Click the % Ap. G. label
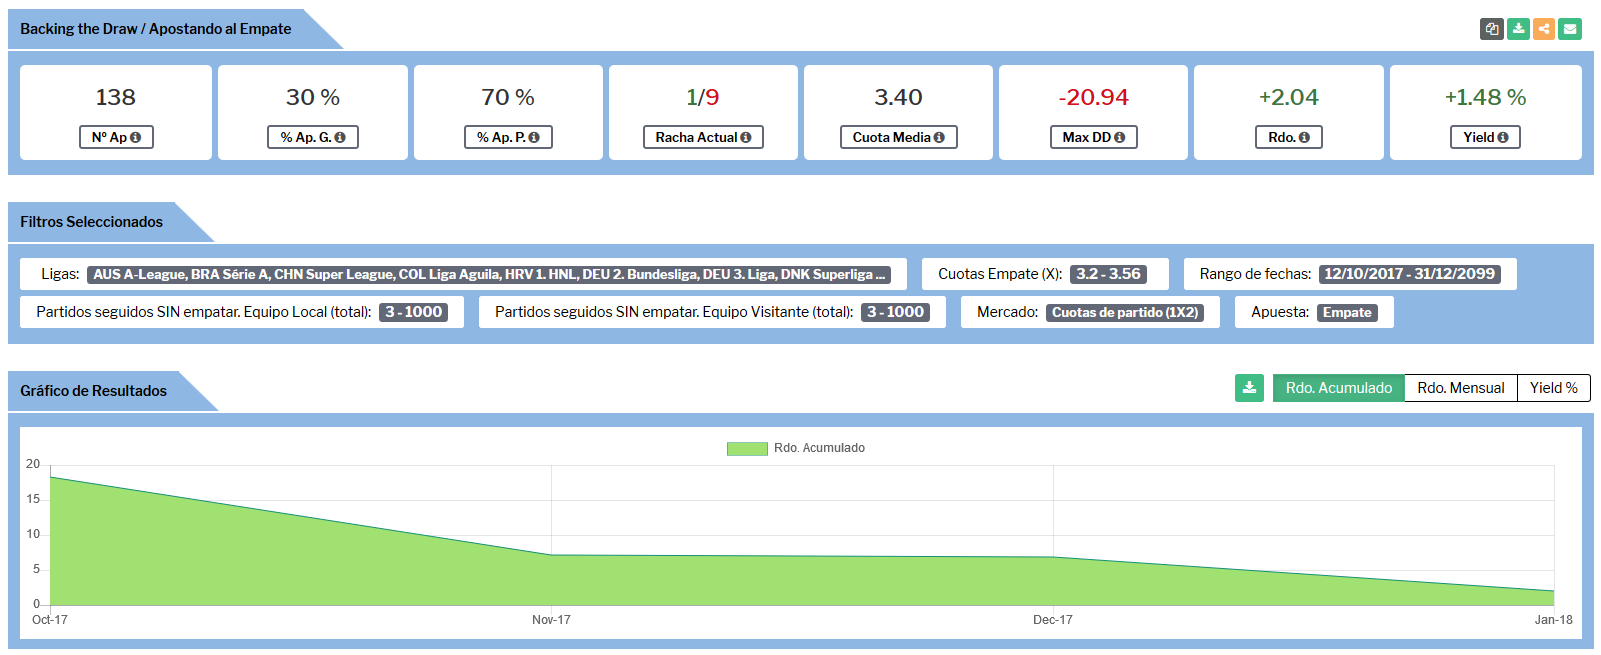1601x655 pixels. pyautogui.click(x=313, y=137)
